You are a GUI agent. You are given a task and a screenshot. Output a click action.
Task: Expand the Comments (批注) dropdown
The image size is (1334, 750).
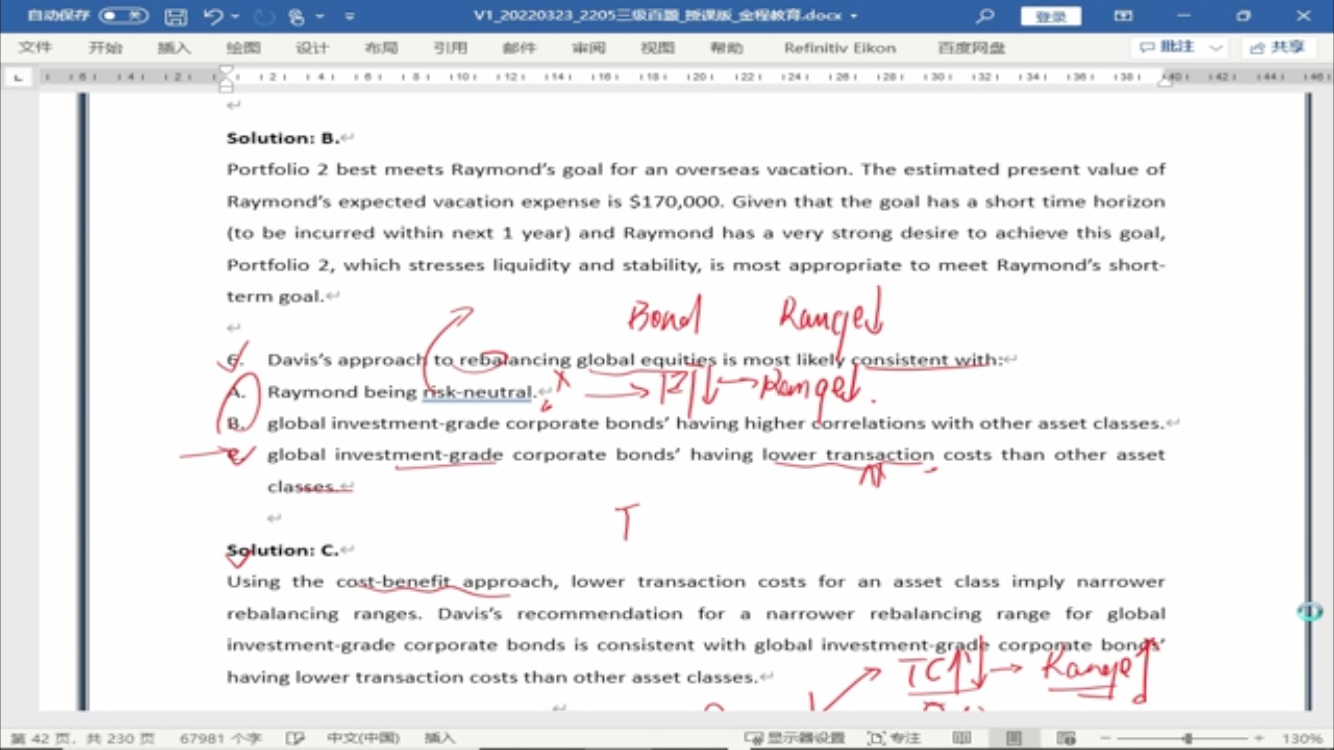coord(1216,48)
